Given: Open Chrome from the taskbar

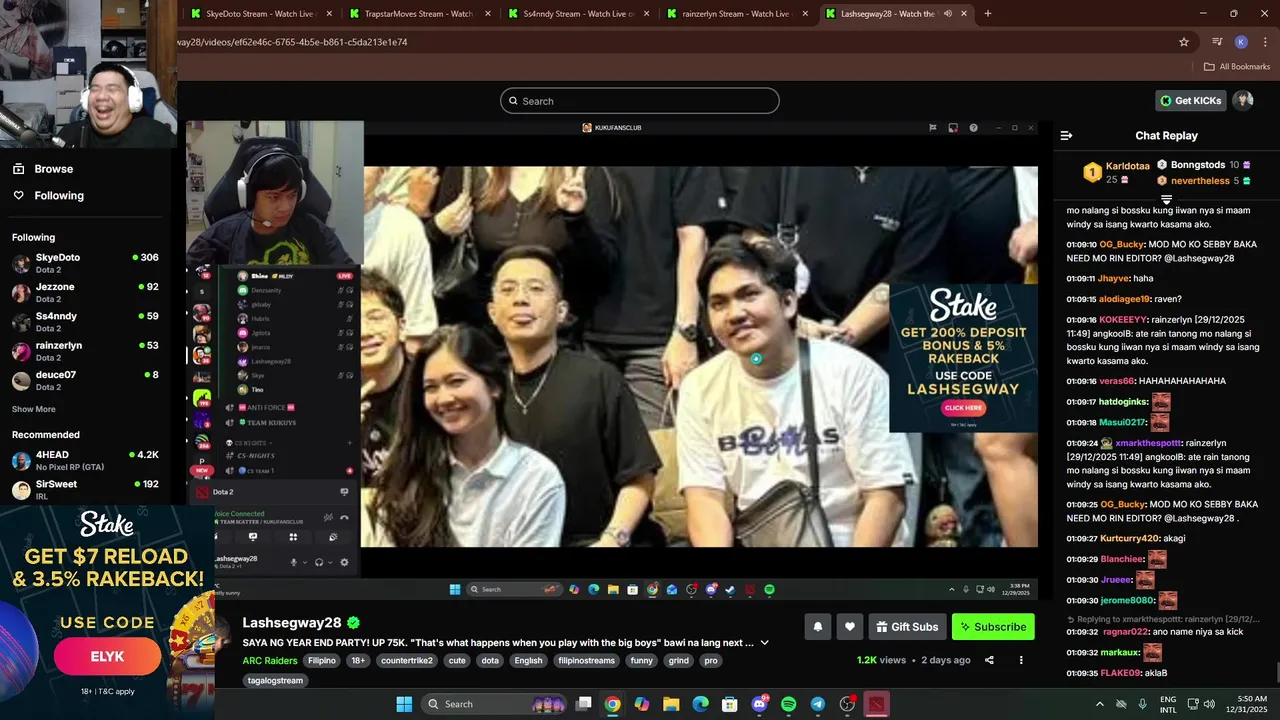Looking at the screenshot, I should [x=612, y=704].
